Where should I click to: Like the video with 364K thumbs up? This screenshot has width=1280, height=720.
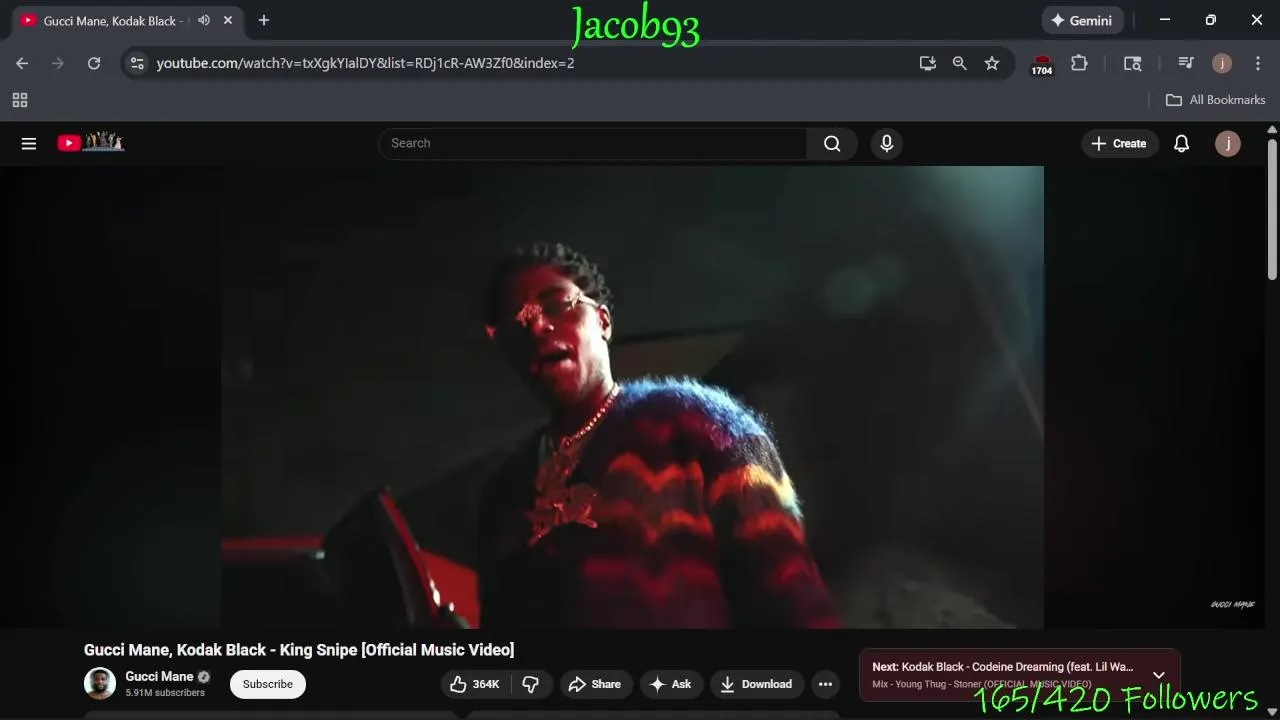click(x=475, y=684)
